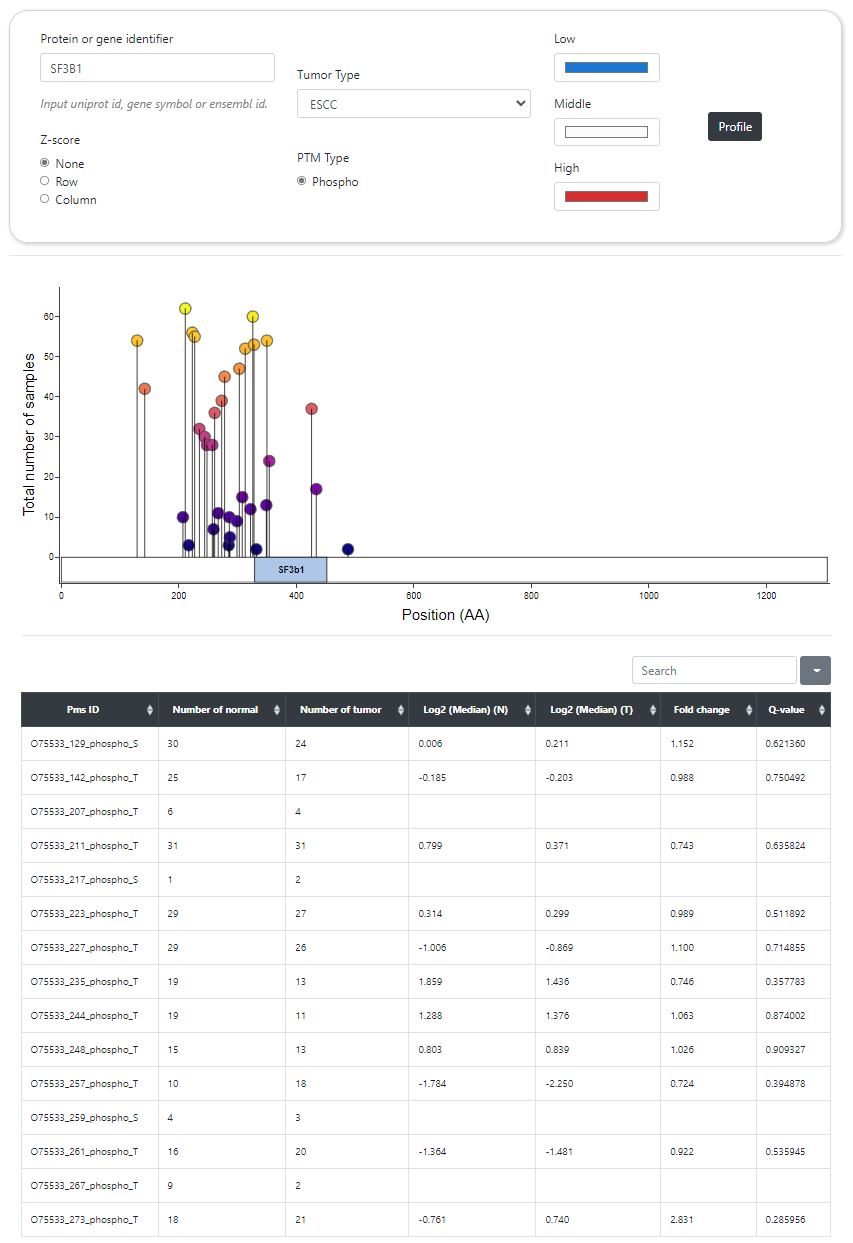Focus the table Search box
This screenshot has width=853, height=1243.
tap(713, 671)
